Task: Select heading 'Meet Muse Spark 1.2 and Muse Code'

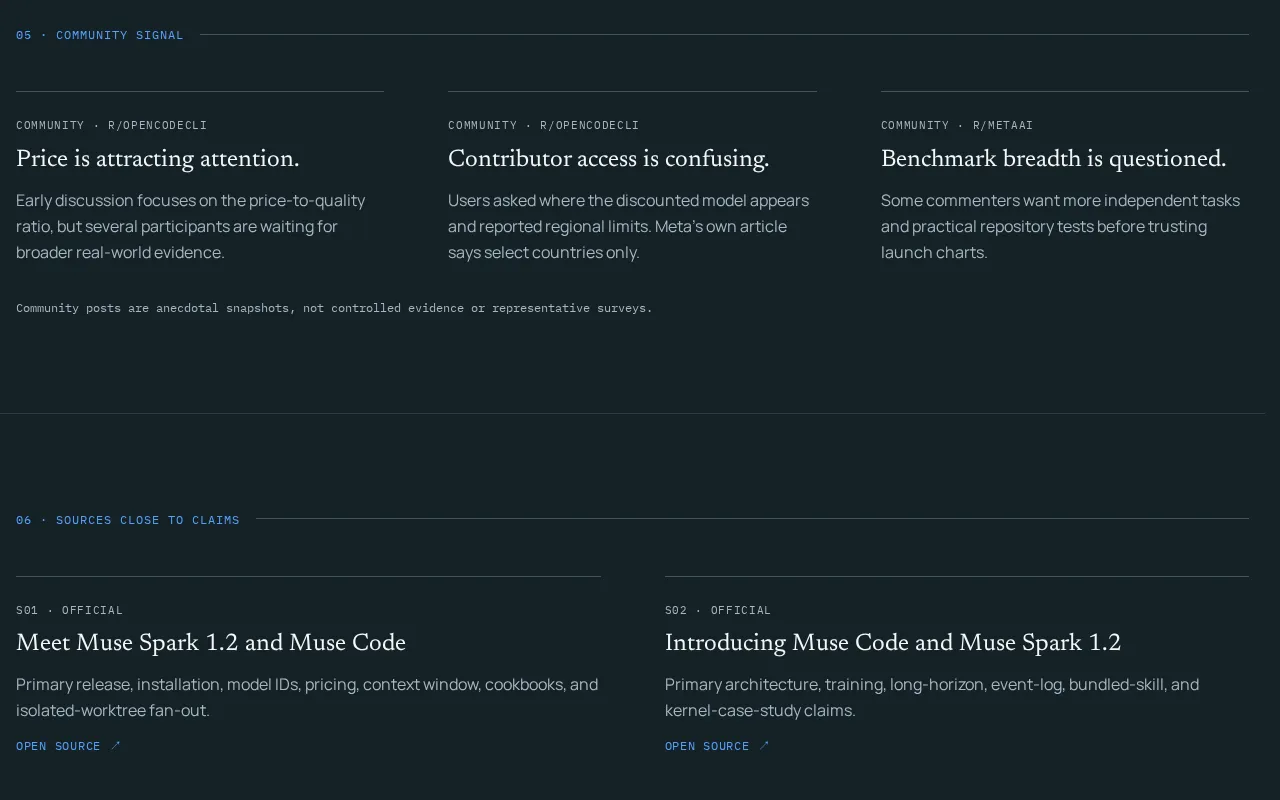Action: [x=211, y=642]
